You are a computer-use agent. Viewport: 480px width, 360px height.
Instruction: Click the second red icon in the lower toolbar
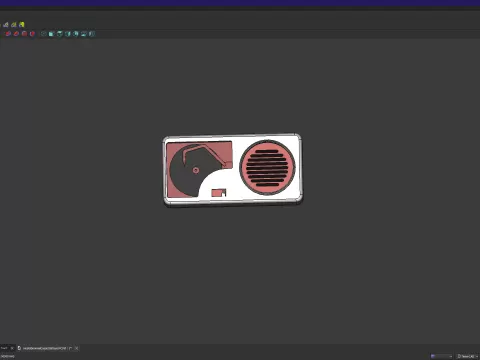pos(16,34)
